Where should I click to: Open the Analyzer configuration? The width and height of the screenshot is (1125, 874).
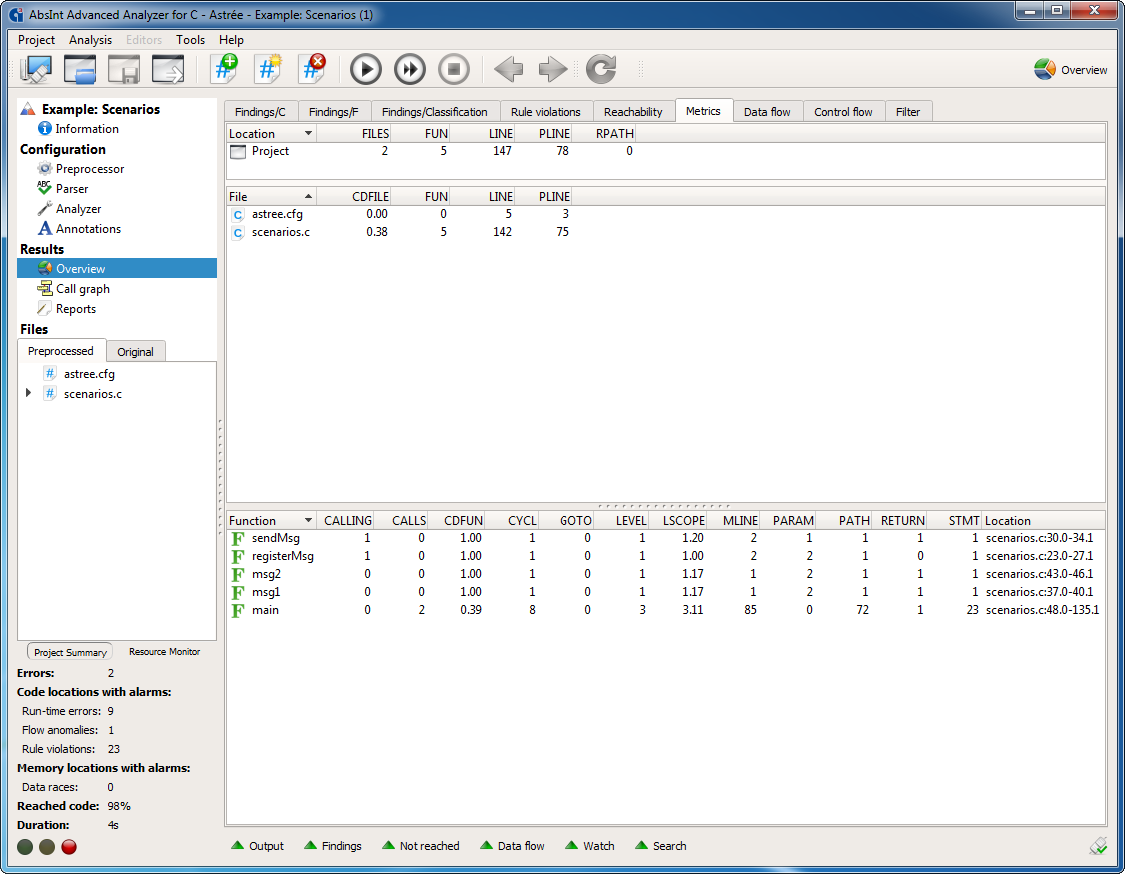69,209
